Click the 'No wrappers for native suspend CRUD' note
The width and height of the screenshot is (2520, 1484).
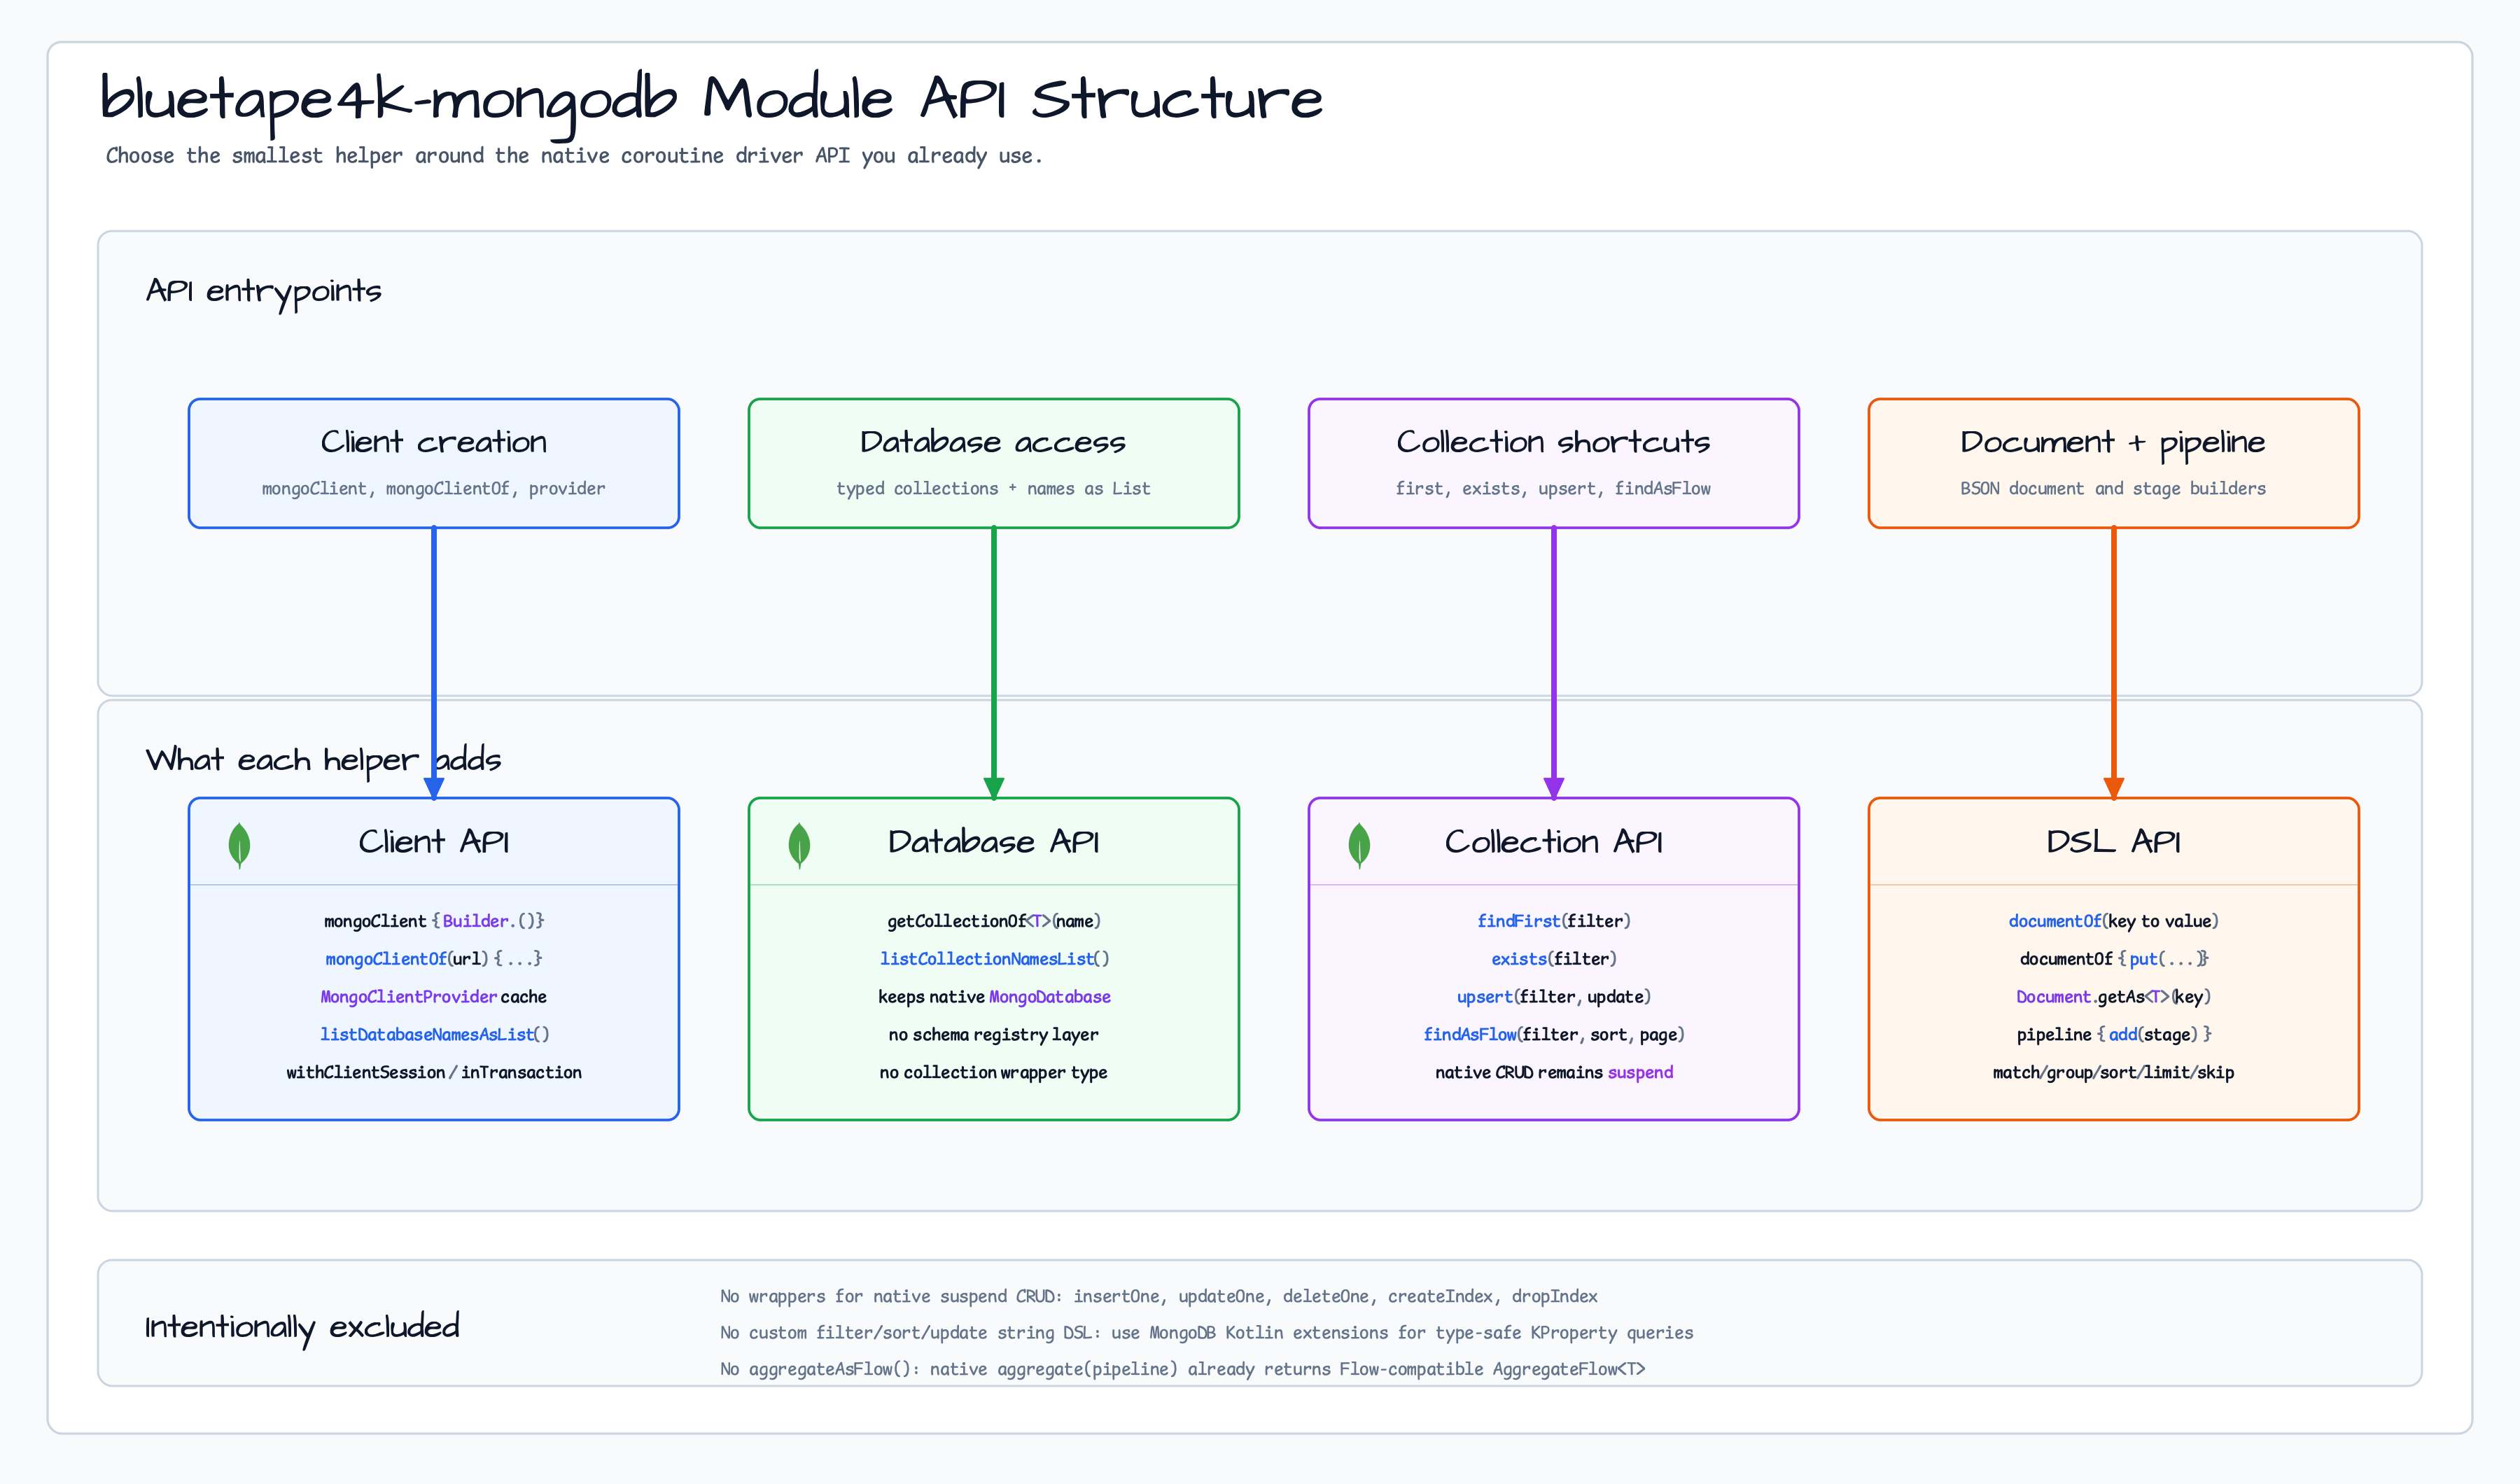point(1159,1297)
